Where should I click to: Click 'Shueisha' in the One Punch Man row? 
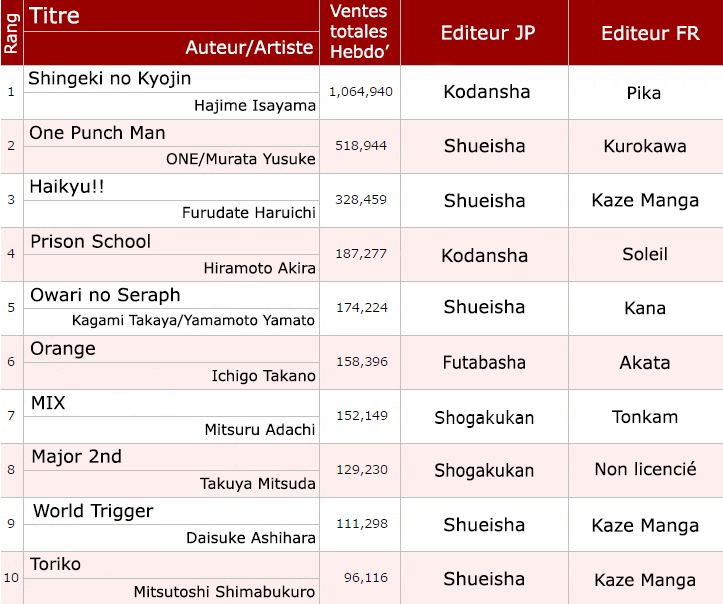point(485,146)
